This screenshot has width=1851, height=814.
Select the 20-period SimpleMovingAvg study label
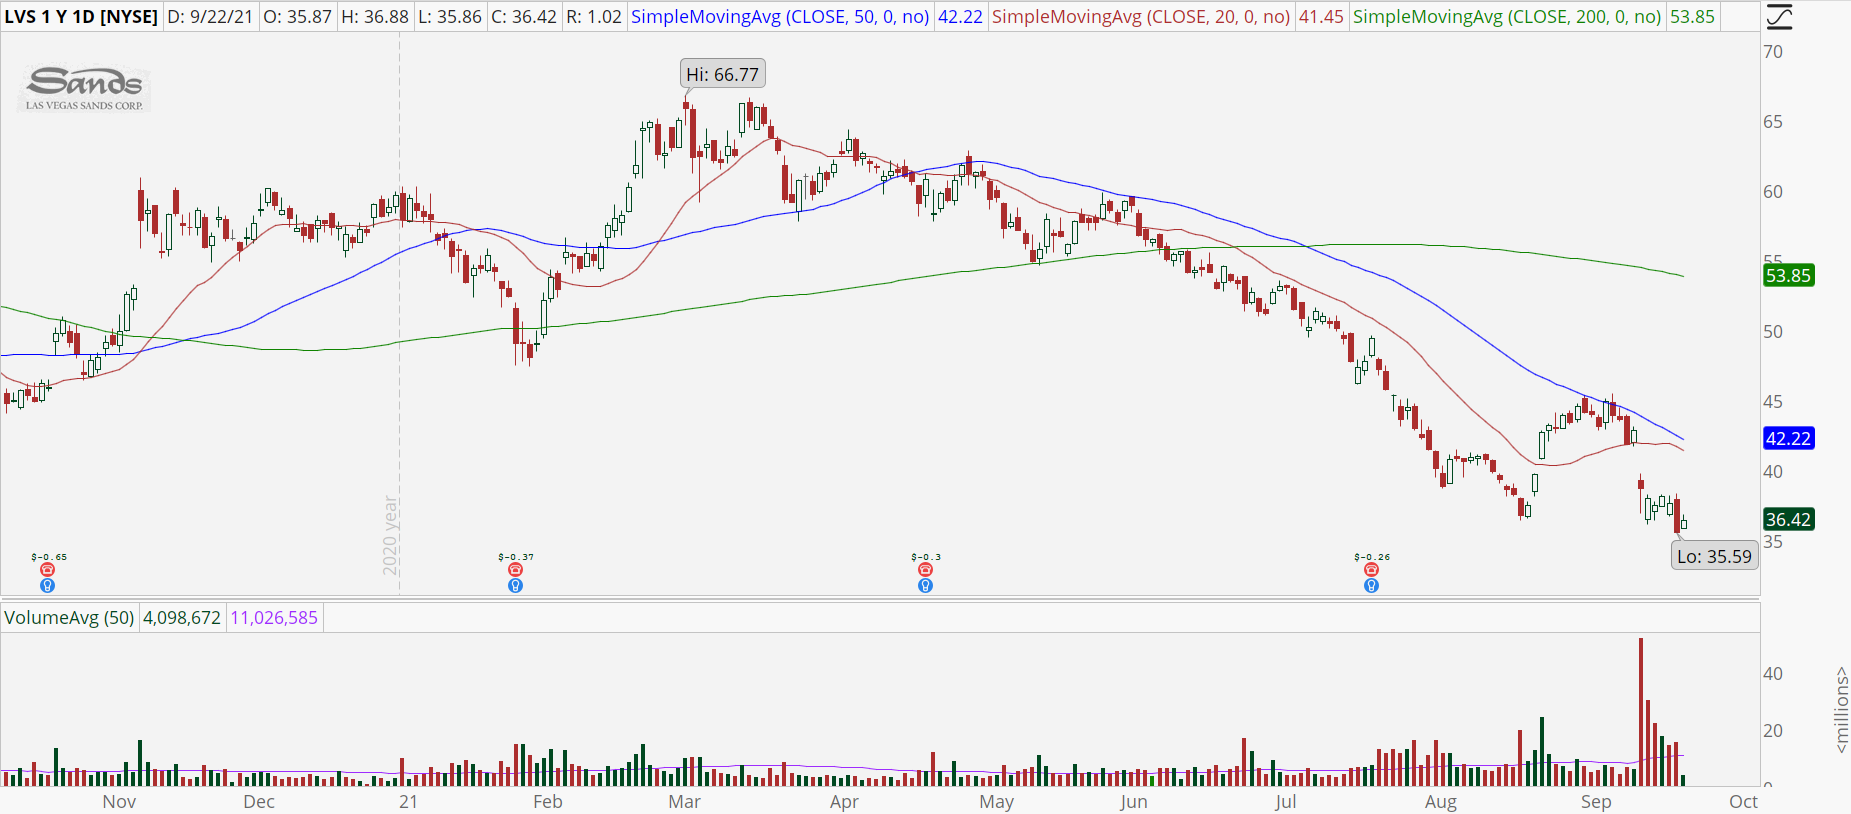pos(1141,17)
